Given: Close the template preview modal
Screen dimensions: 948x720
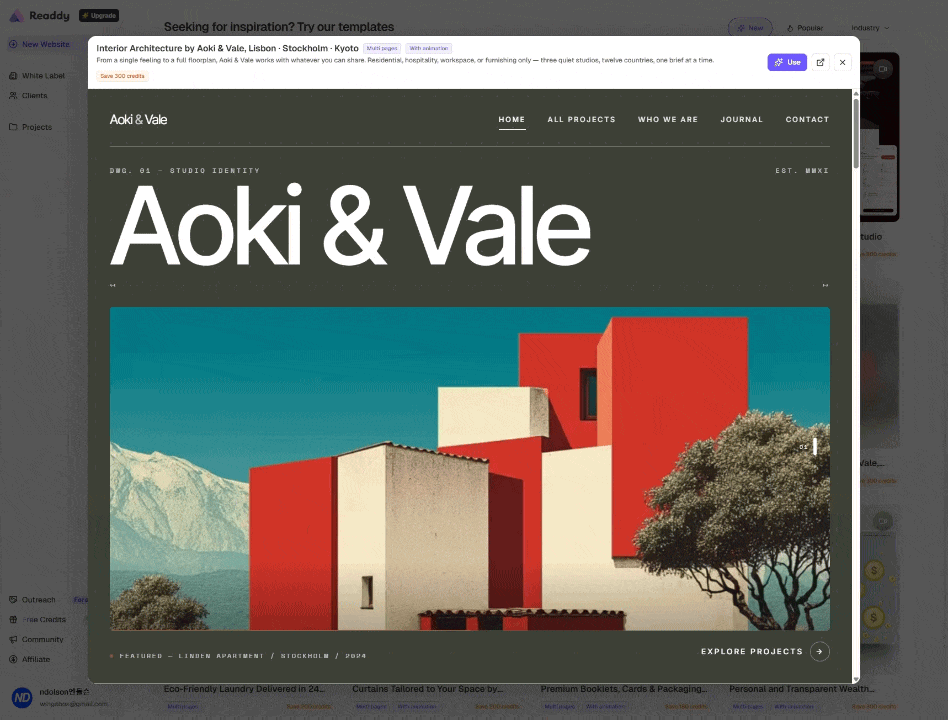Looking at the screenshot, I should pyautogui.click(x=842, y=62).
